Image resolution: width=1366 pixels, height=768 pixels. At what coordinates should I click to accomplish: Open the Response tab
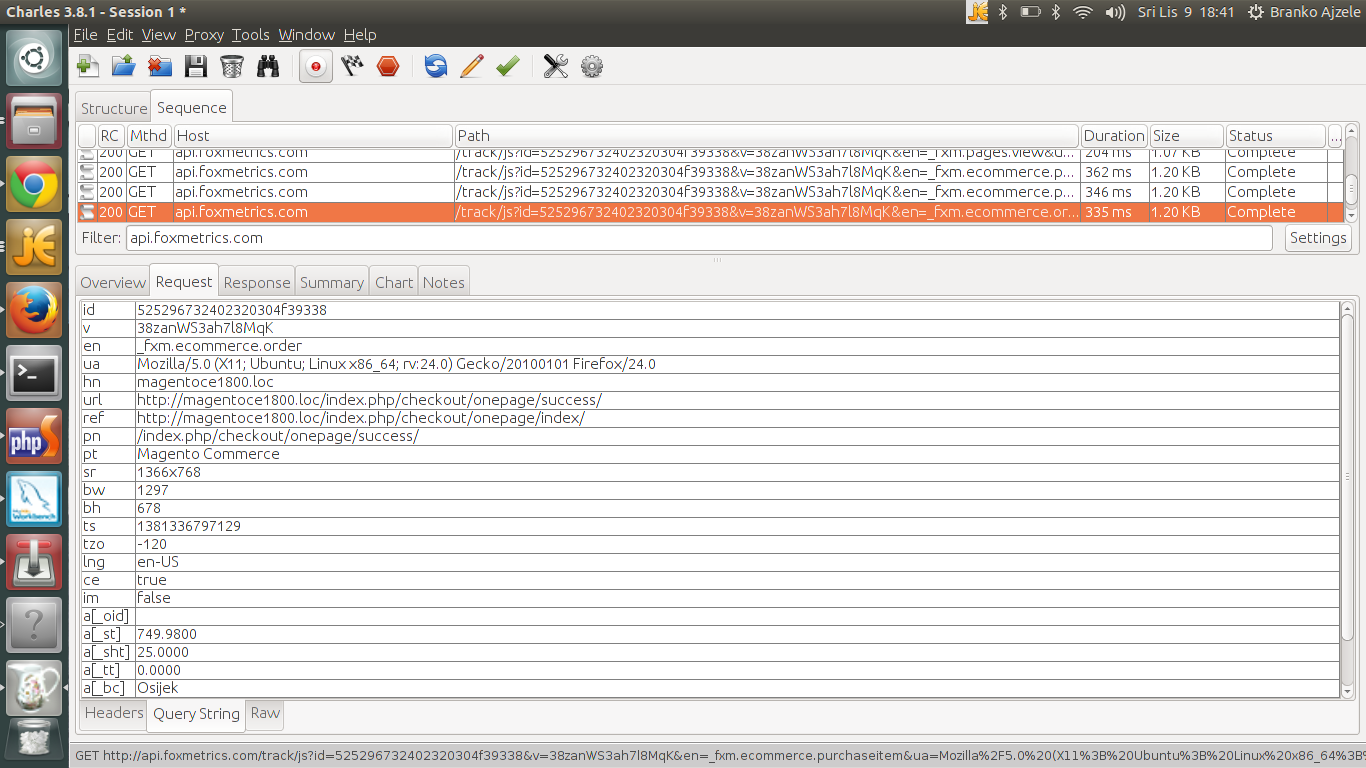[257, 283]
